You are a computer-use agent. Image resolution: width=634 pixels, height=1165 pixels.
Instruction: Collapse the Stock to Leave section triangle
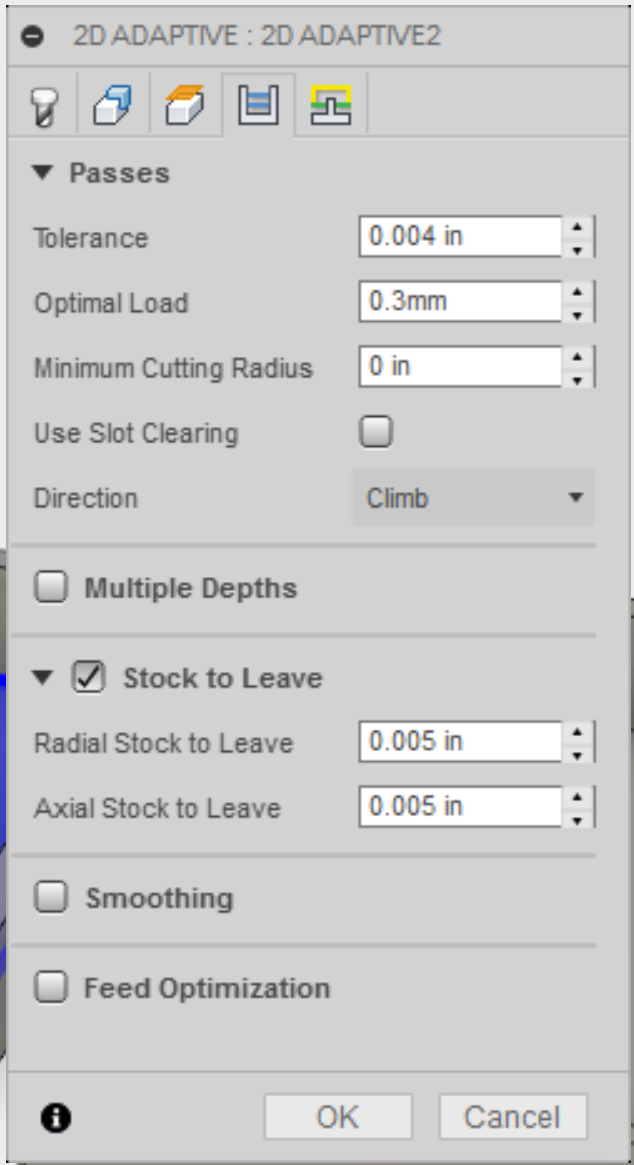click(41, 678)
